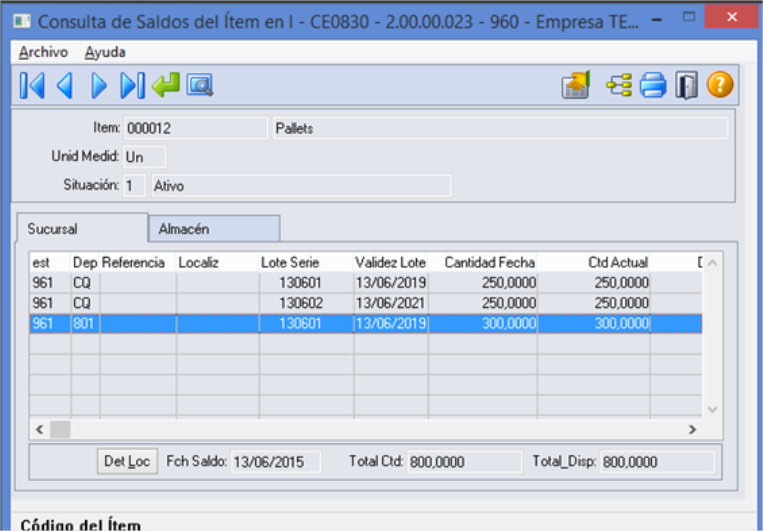
Task: Click the calendar with hand icon
Action: tap(576, 85)
